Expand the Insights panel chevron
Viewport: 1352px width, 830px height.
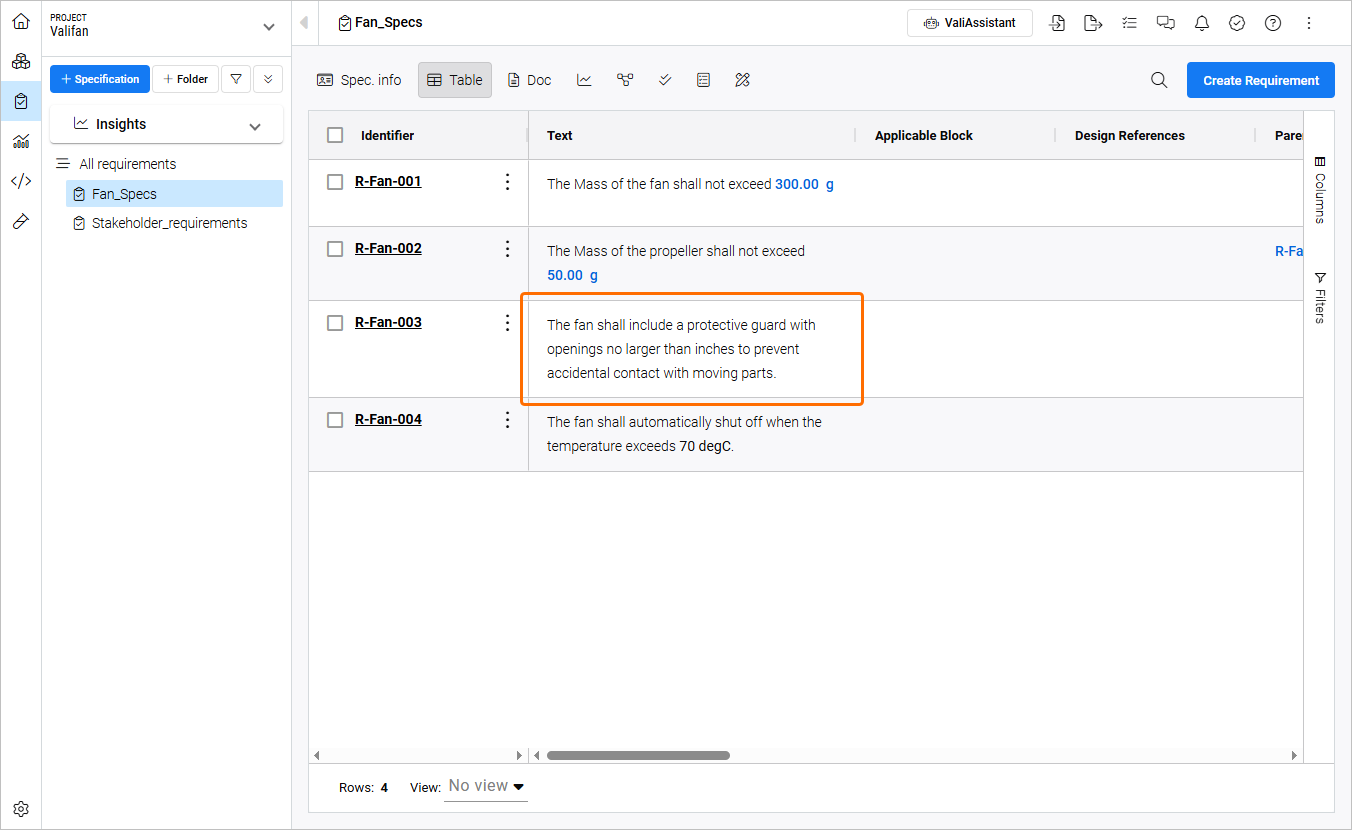255,126
